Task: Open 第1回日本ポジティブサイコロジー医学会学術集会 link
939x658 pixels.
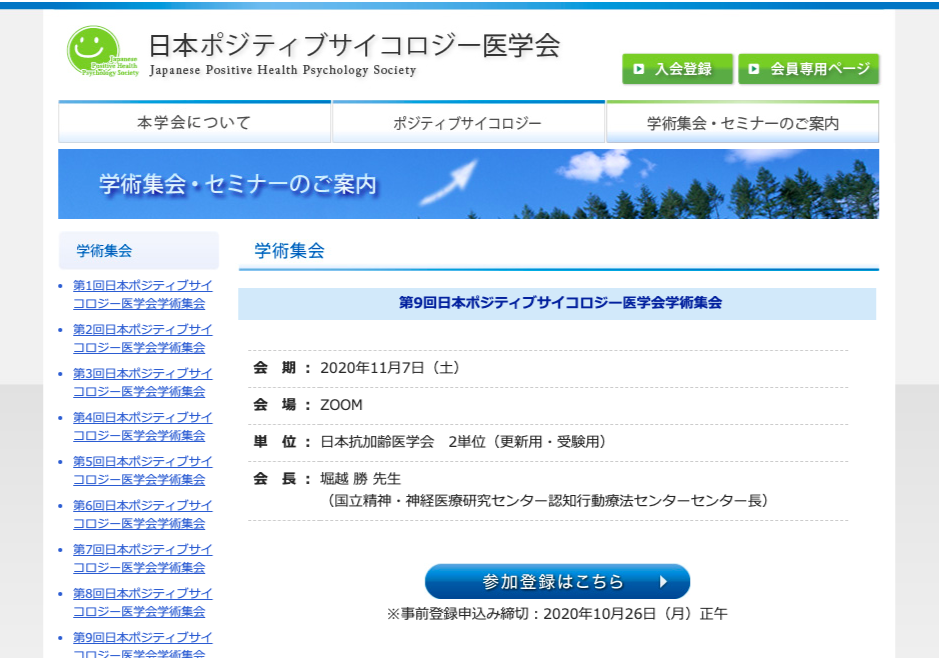Action: [143, 295]
